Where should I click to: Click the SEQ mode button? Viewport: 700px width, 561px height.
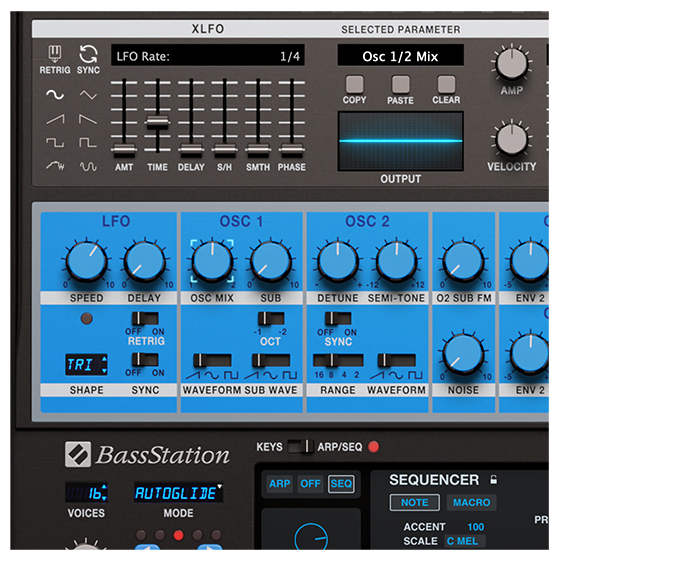(x=341, y=484)
